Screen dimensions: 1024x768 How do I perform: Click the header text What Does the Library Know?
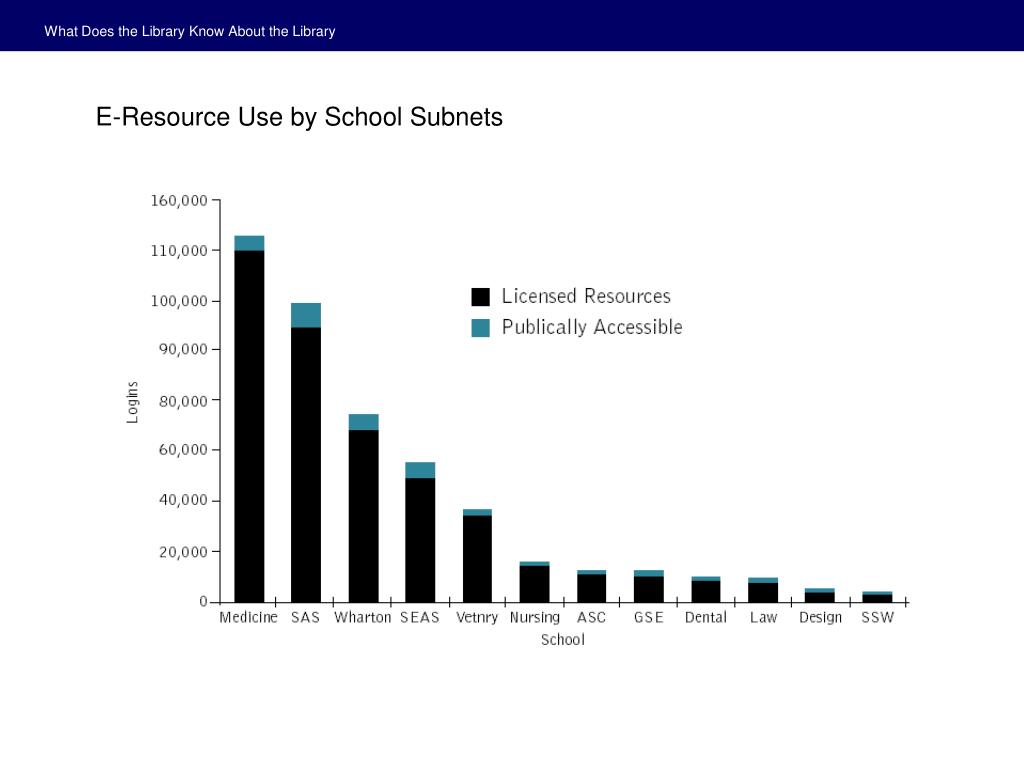(135, 31)
